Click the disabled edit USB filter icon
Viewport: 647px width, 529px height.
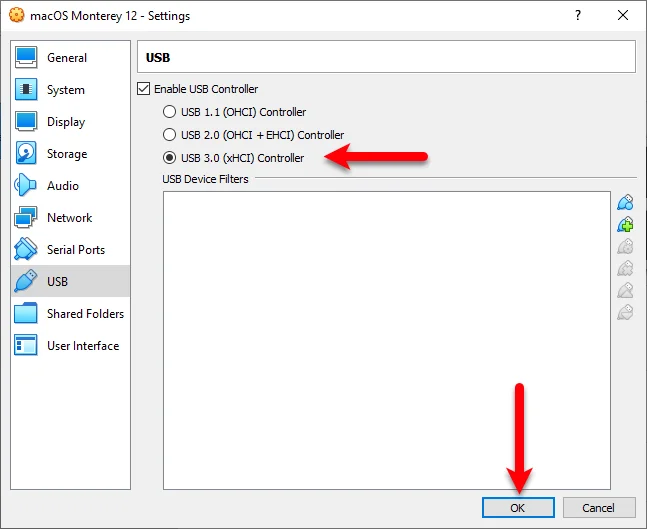625,246
